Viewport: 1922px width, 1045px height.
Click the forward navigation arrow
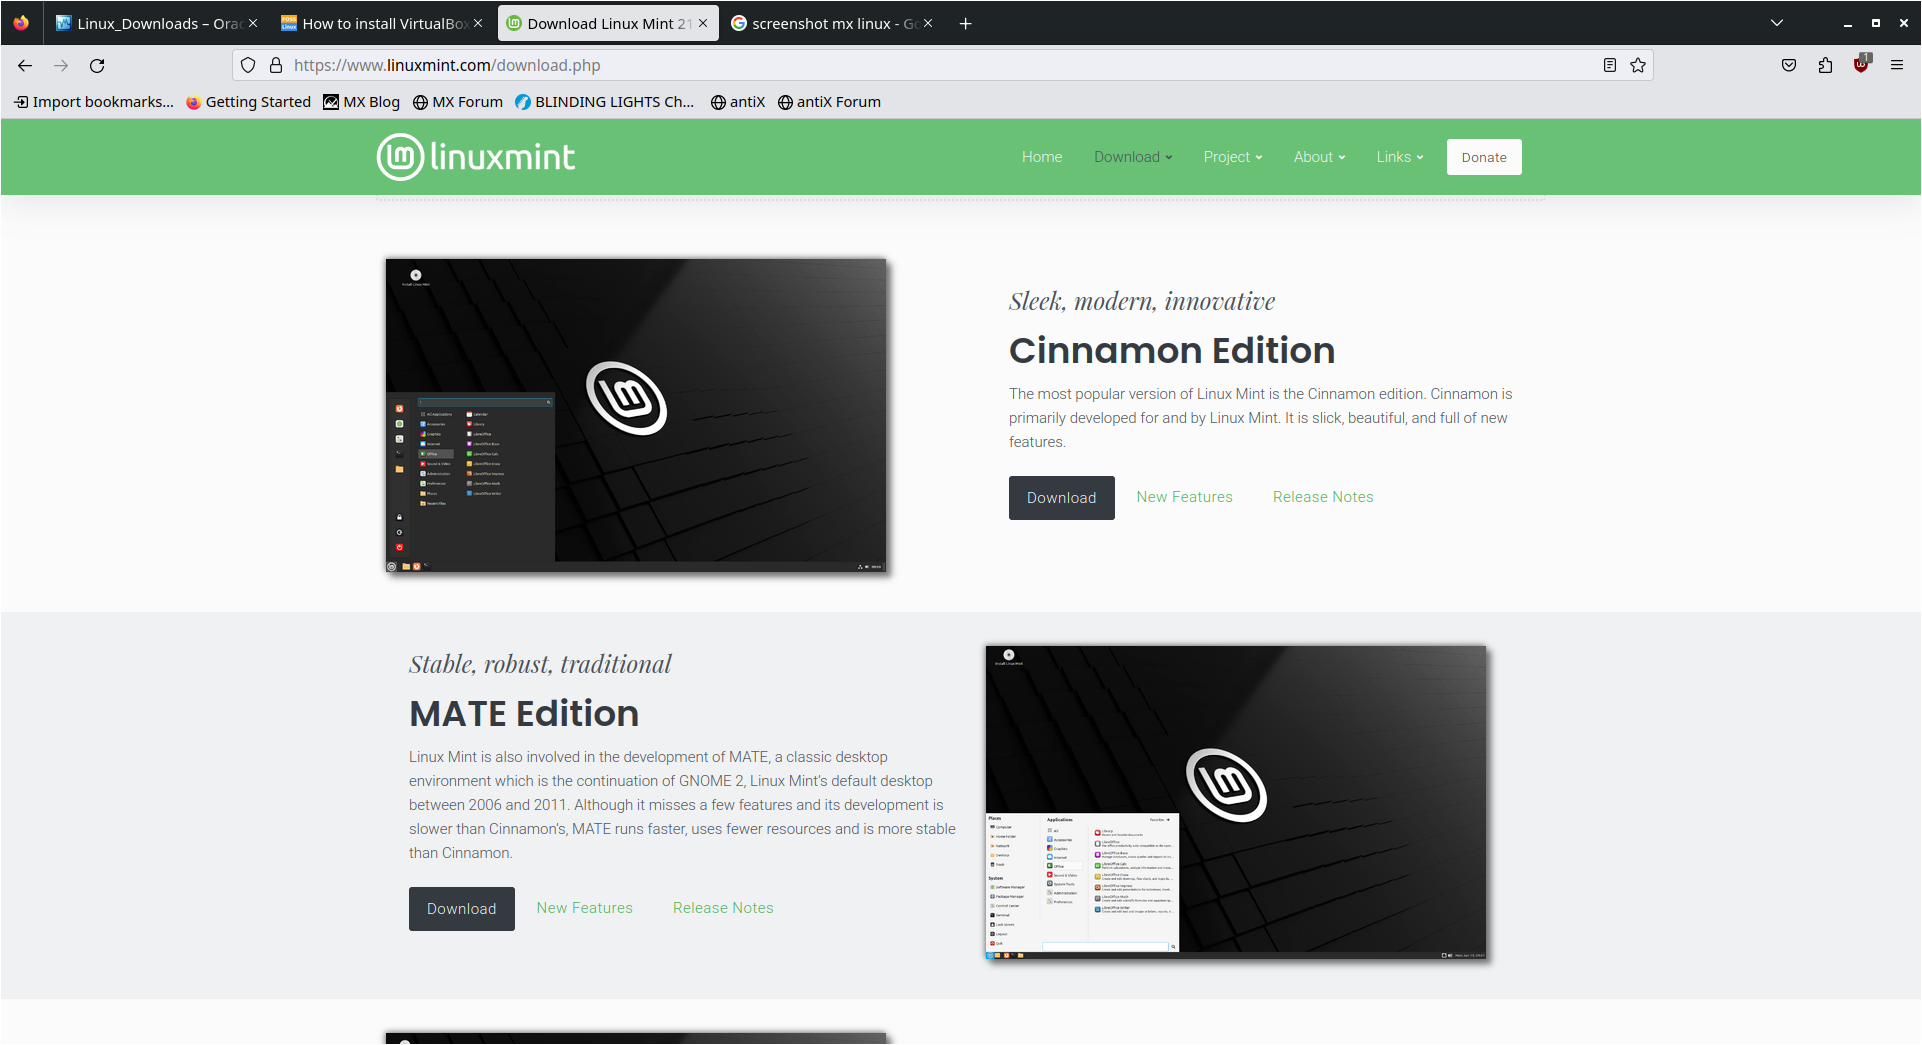(61, 66)
